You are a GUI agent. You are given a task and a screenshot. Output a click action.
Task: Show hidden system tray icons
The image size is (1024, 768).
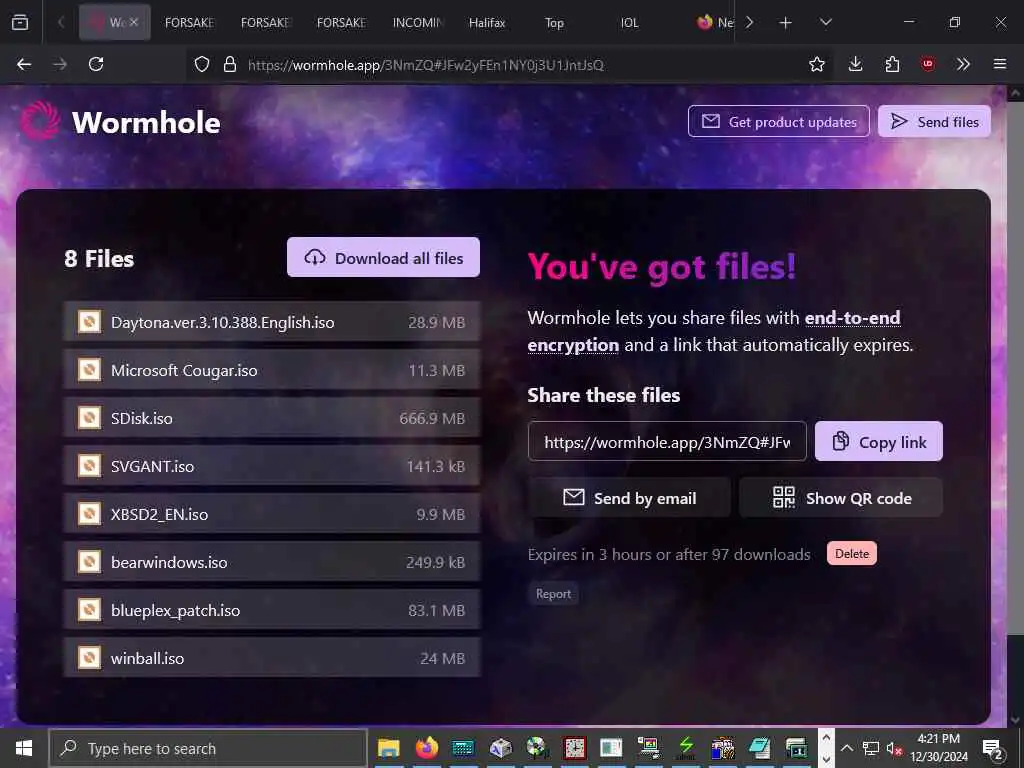coord(846,748)
